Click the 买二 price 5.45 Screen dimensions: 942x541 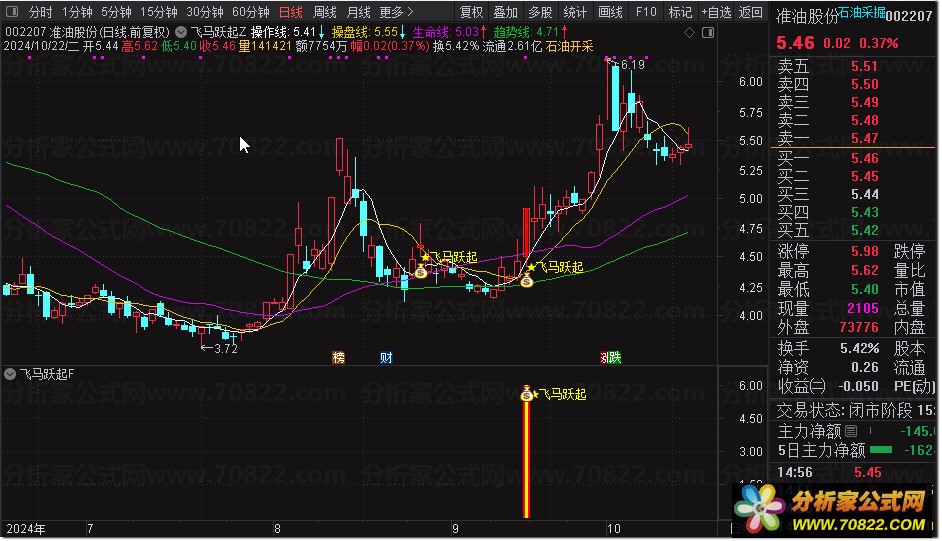(864, 177)
